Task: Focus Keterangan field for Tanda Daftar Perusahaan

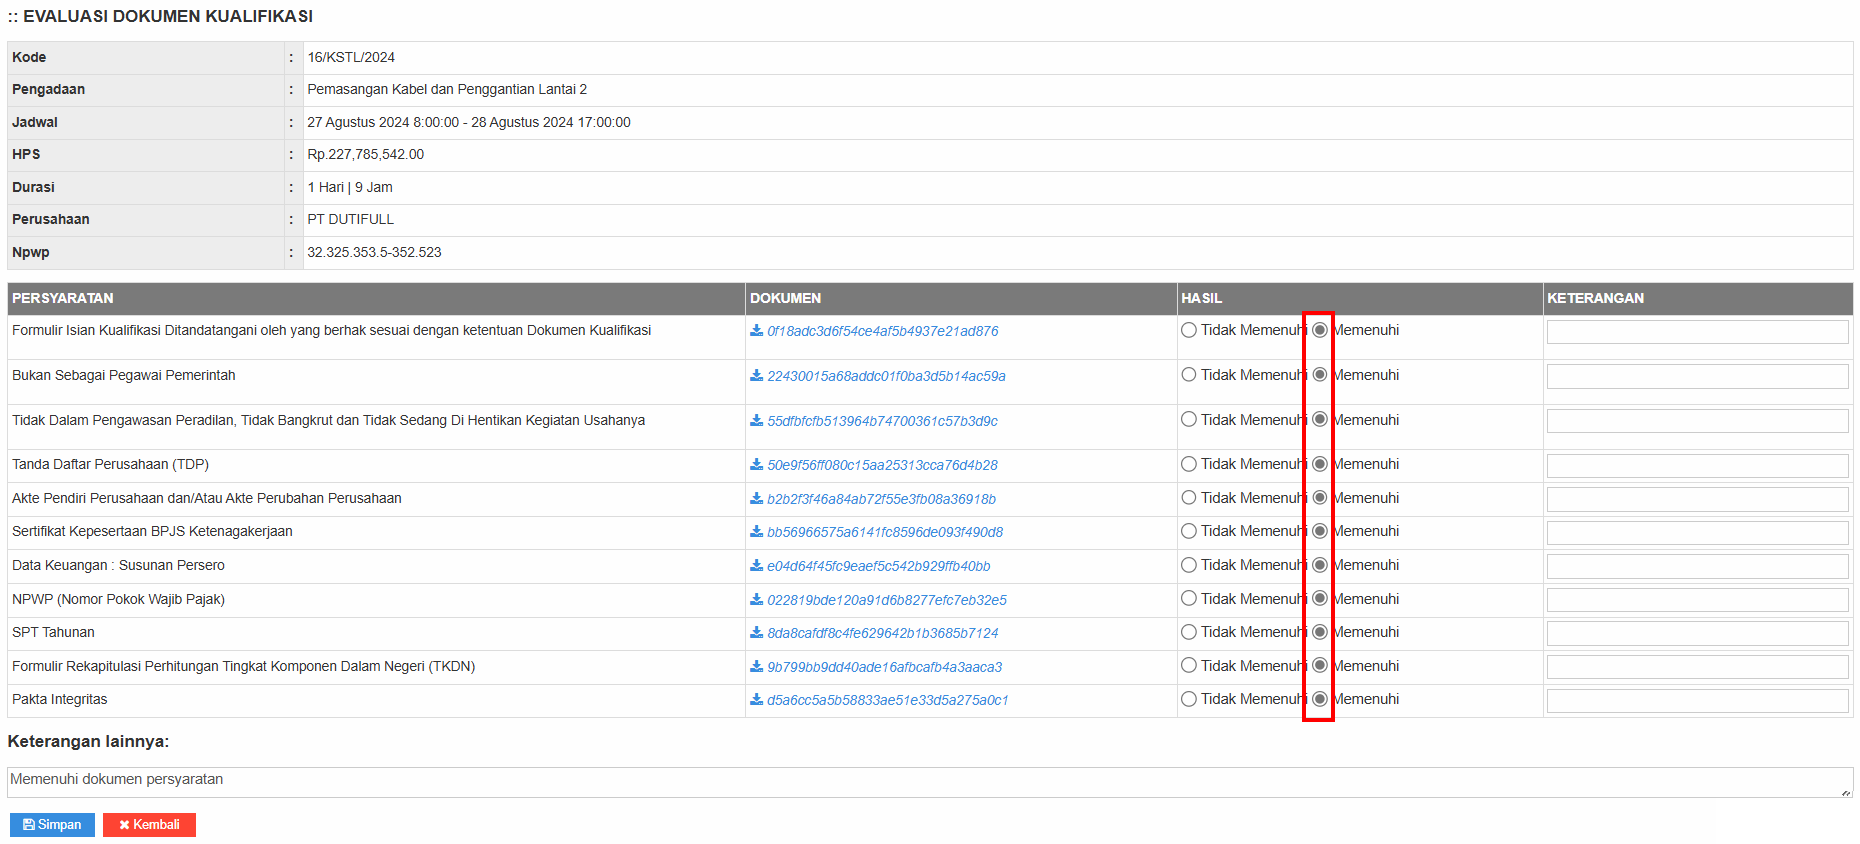Action: [1697, 466]
